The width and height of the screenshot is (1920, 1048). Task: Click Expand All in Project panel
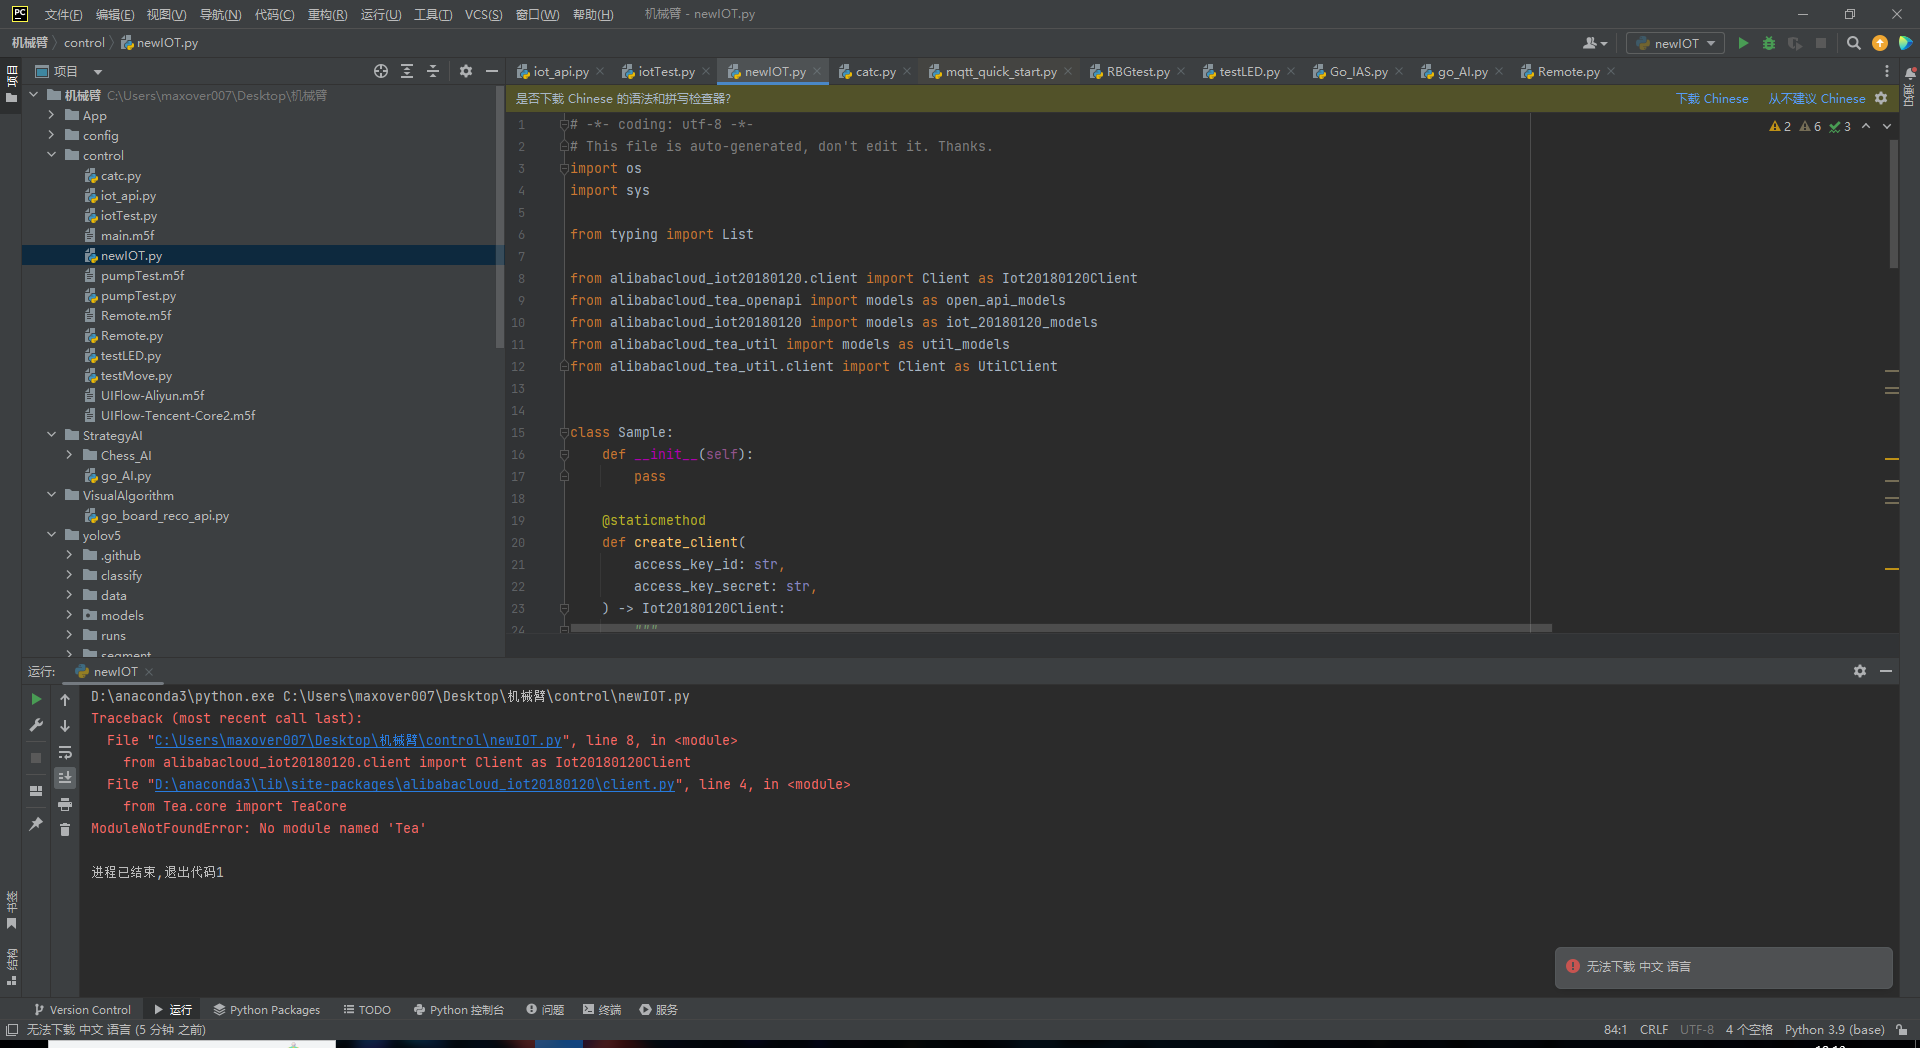point(407,71)
